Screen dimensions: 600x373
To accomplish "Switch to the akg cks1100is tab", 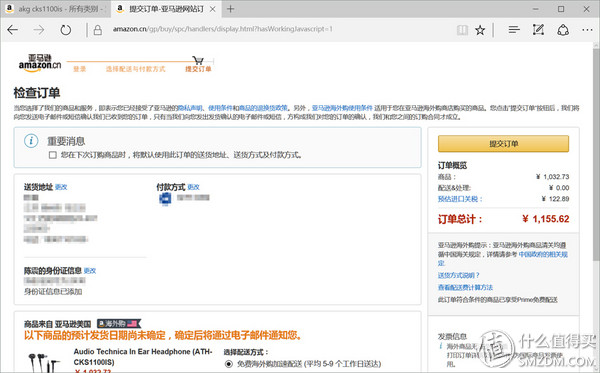I will [56, 9].
